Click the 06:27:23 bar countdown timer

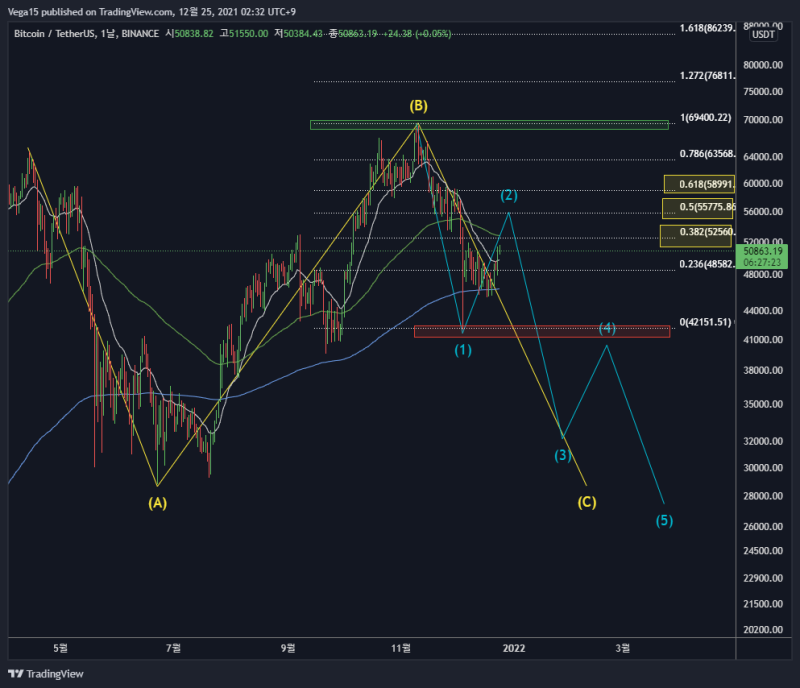point(762,262)
